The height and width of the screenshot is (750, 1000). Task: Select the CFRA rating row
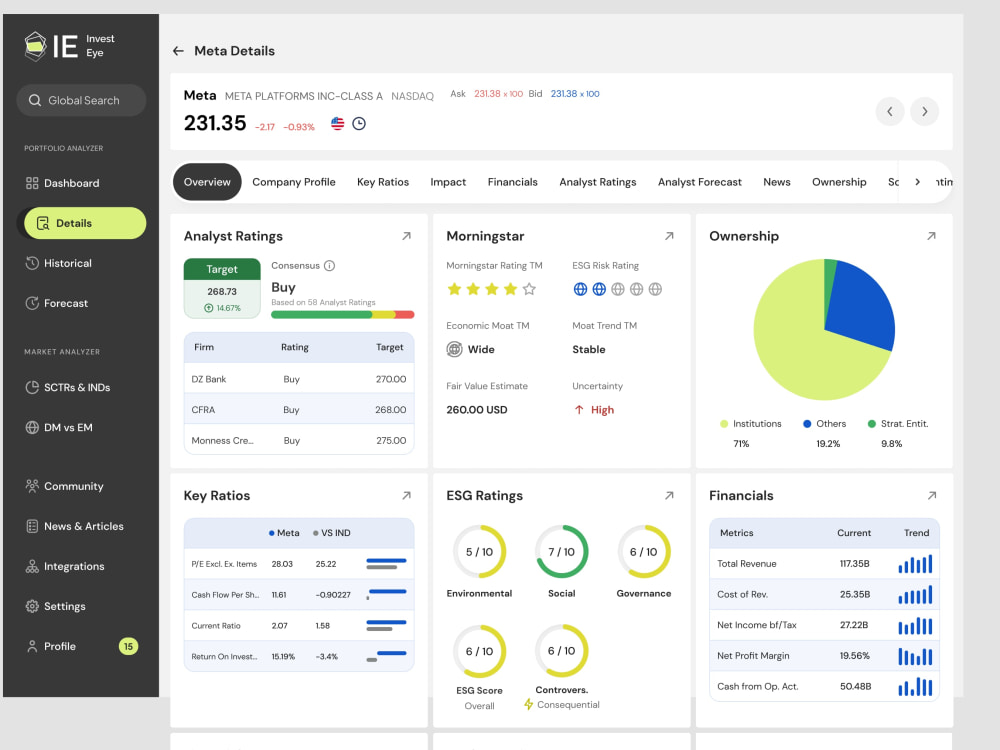298,409
